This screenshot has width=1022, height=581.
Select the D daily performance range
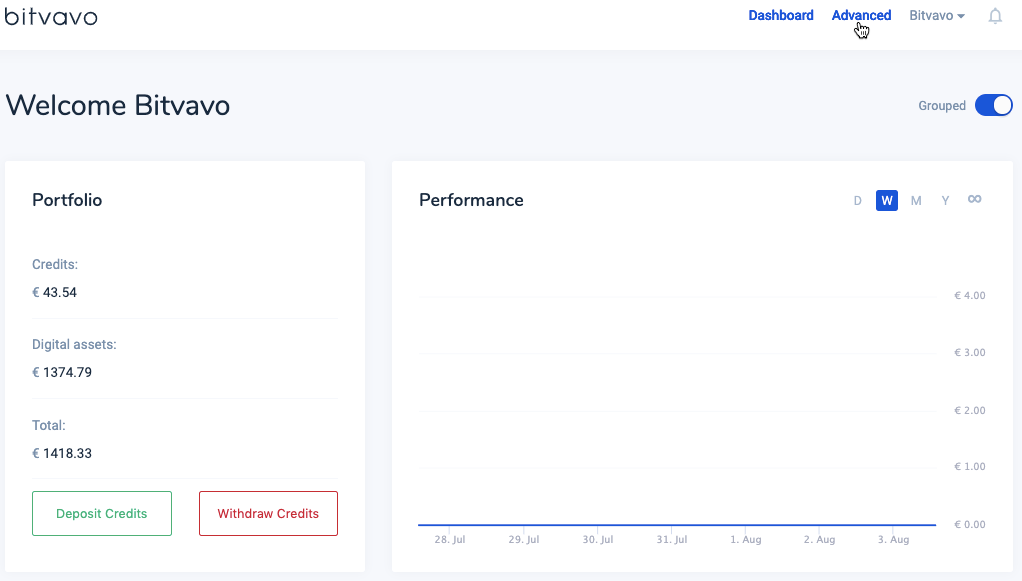[857, 201]
